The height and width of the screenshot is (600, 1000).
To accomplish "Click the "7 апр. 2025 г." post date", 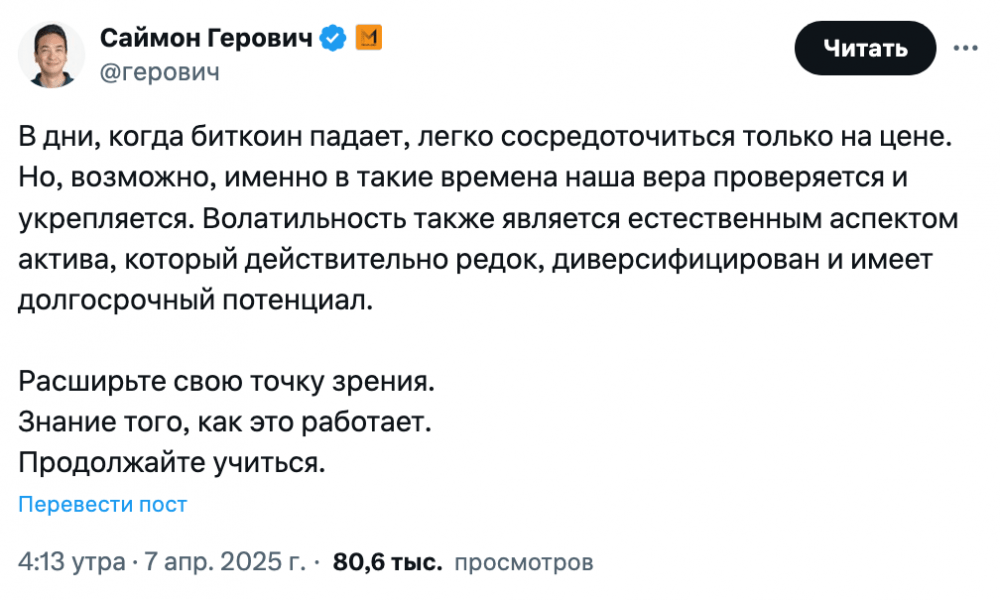I will click(x=222, y=562).
